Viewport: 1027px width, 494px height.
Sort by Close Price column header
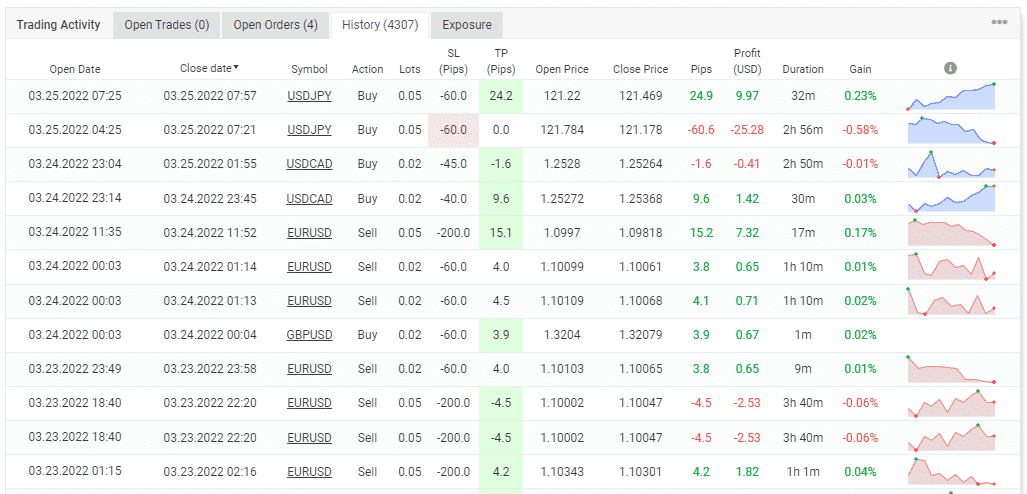641,69
